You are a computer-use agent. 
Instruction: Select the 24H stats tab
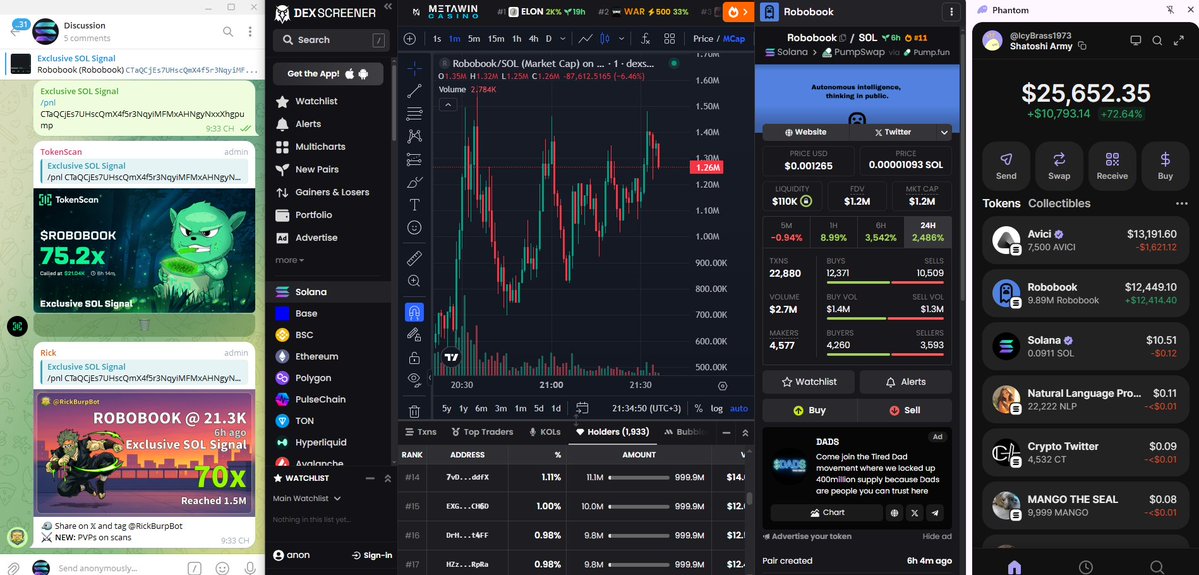point(928,232)
